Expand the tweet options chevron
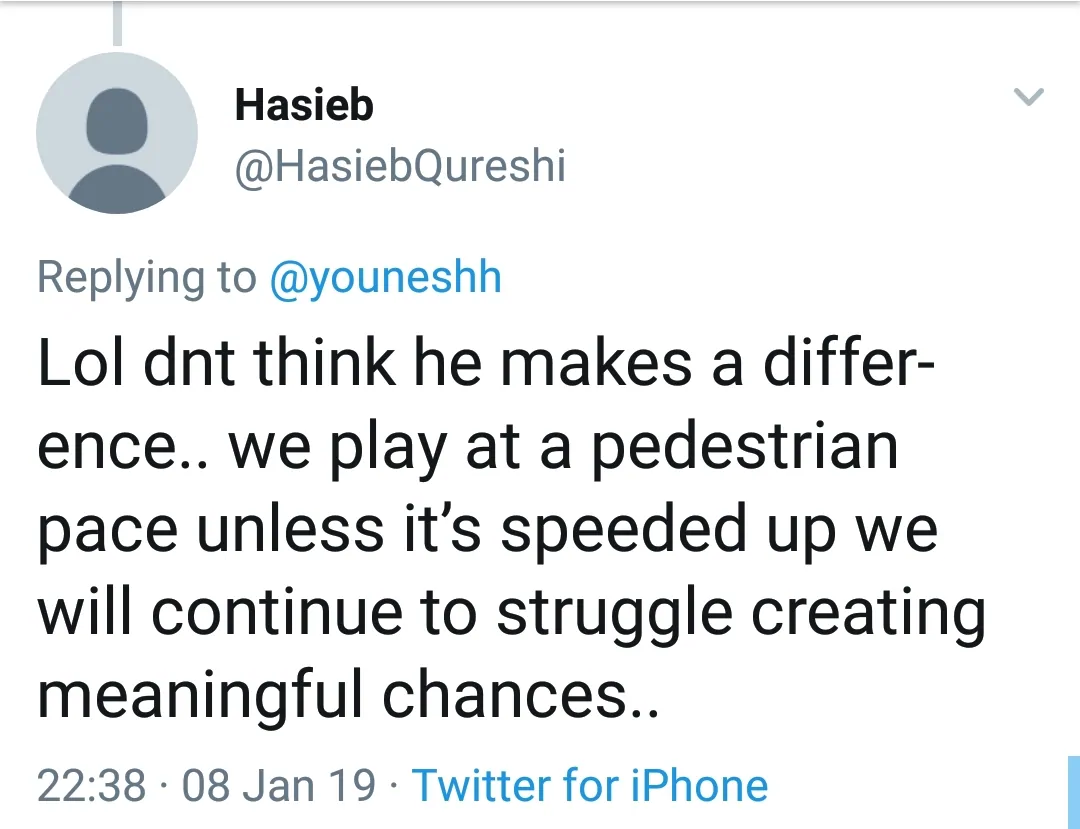 1029,97
